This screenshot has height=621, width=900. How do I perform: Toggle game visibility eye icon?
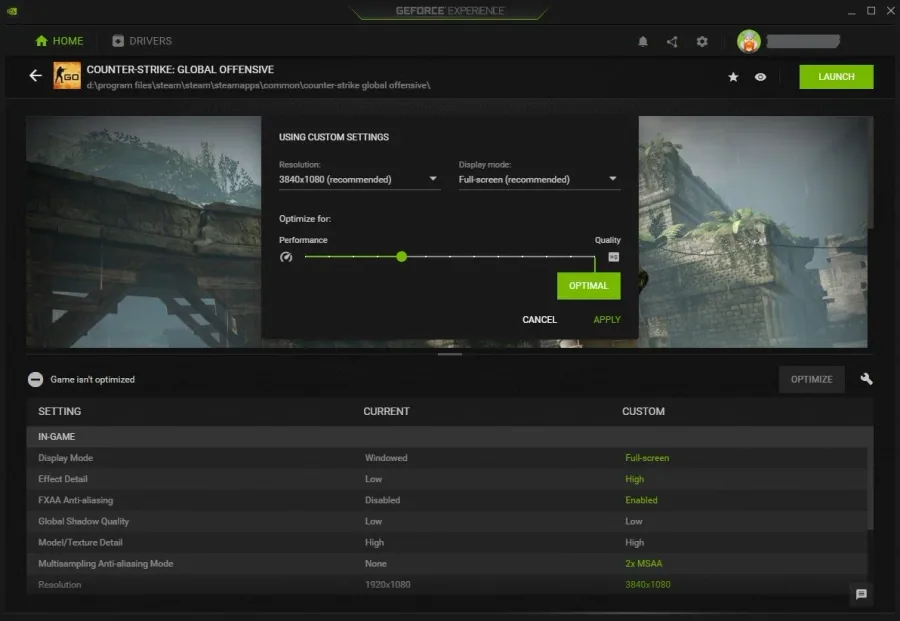(x=761, y=77)
